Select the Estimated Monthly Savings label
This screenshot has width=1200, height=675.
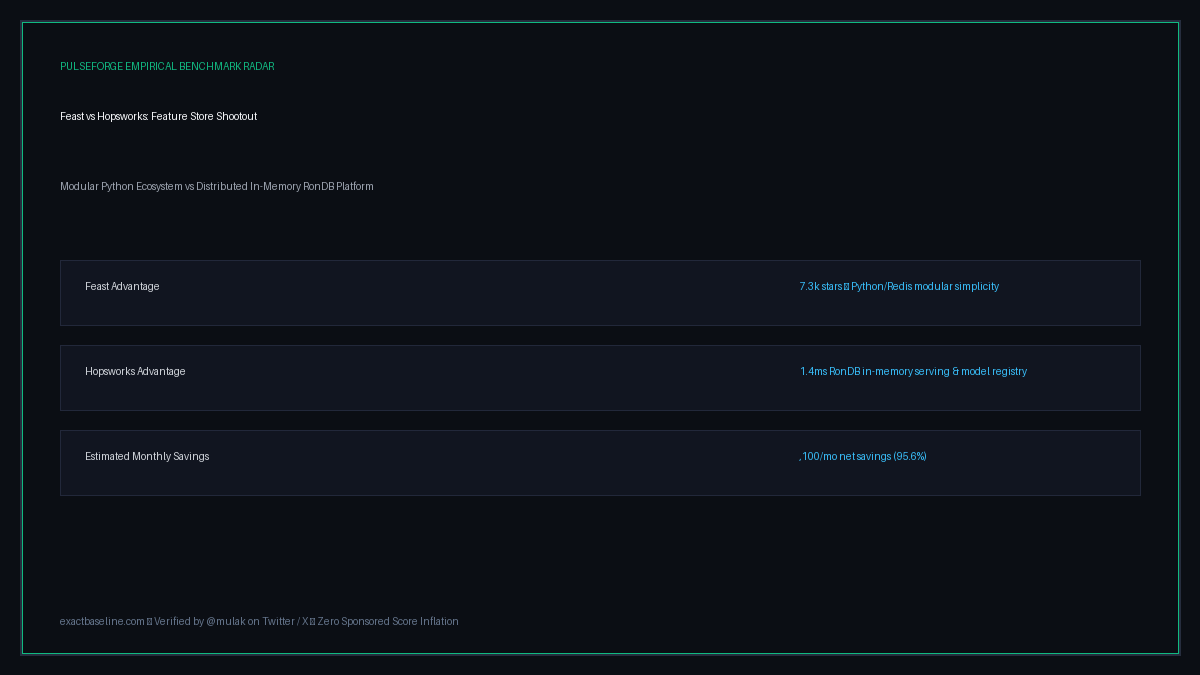coord(147,456)
